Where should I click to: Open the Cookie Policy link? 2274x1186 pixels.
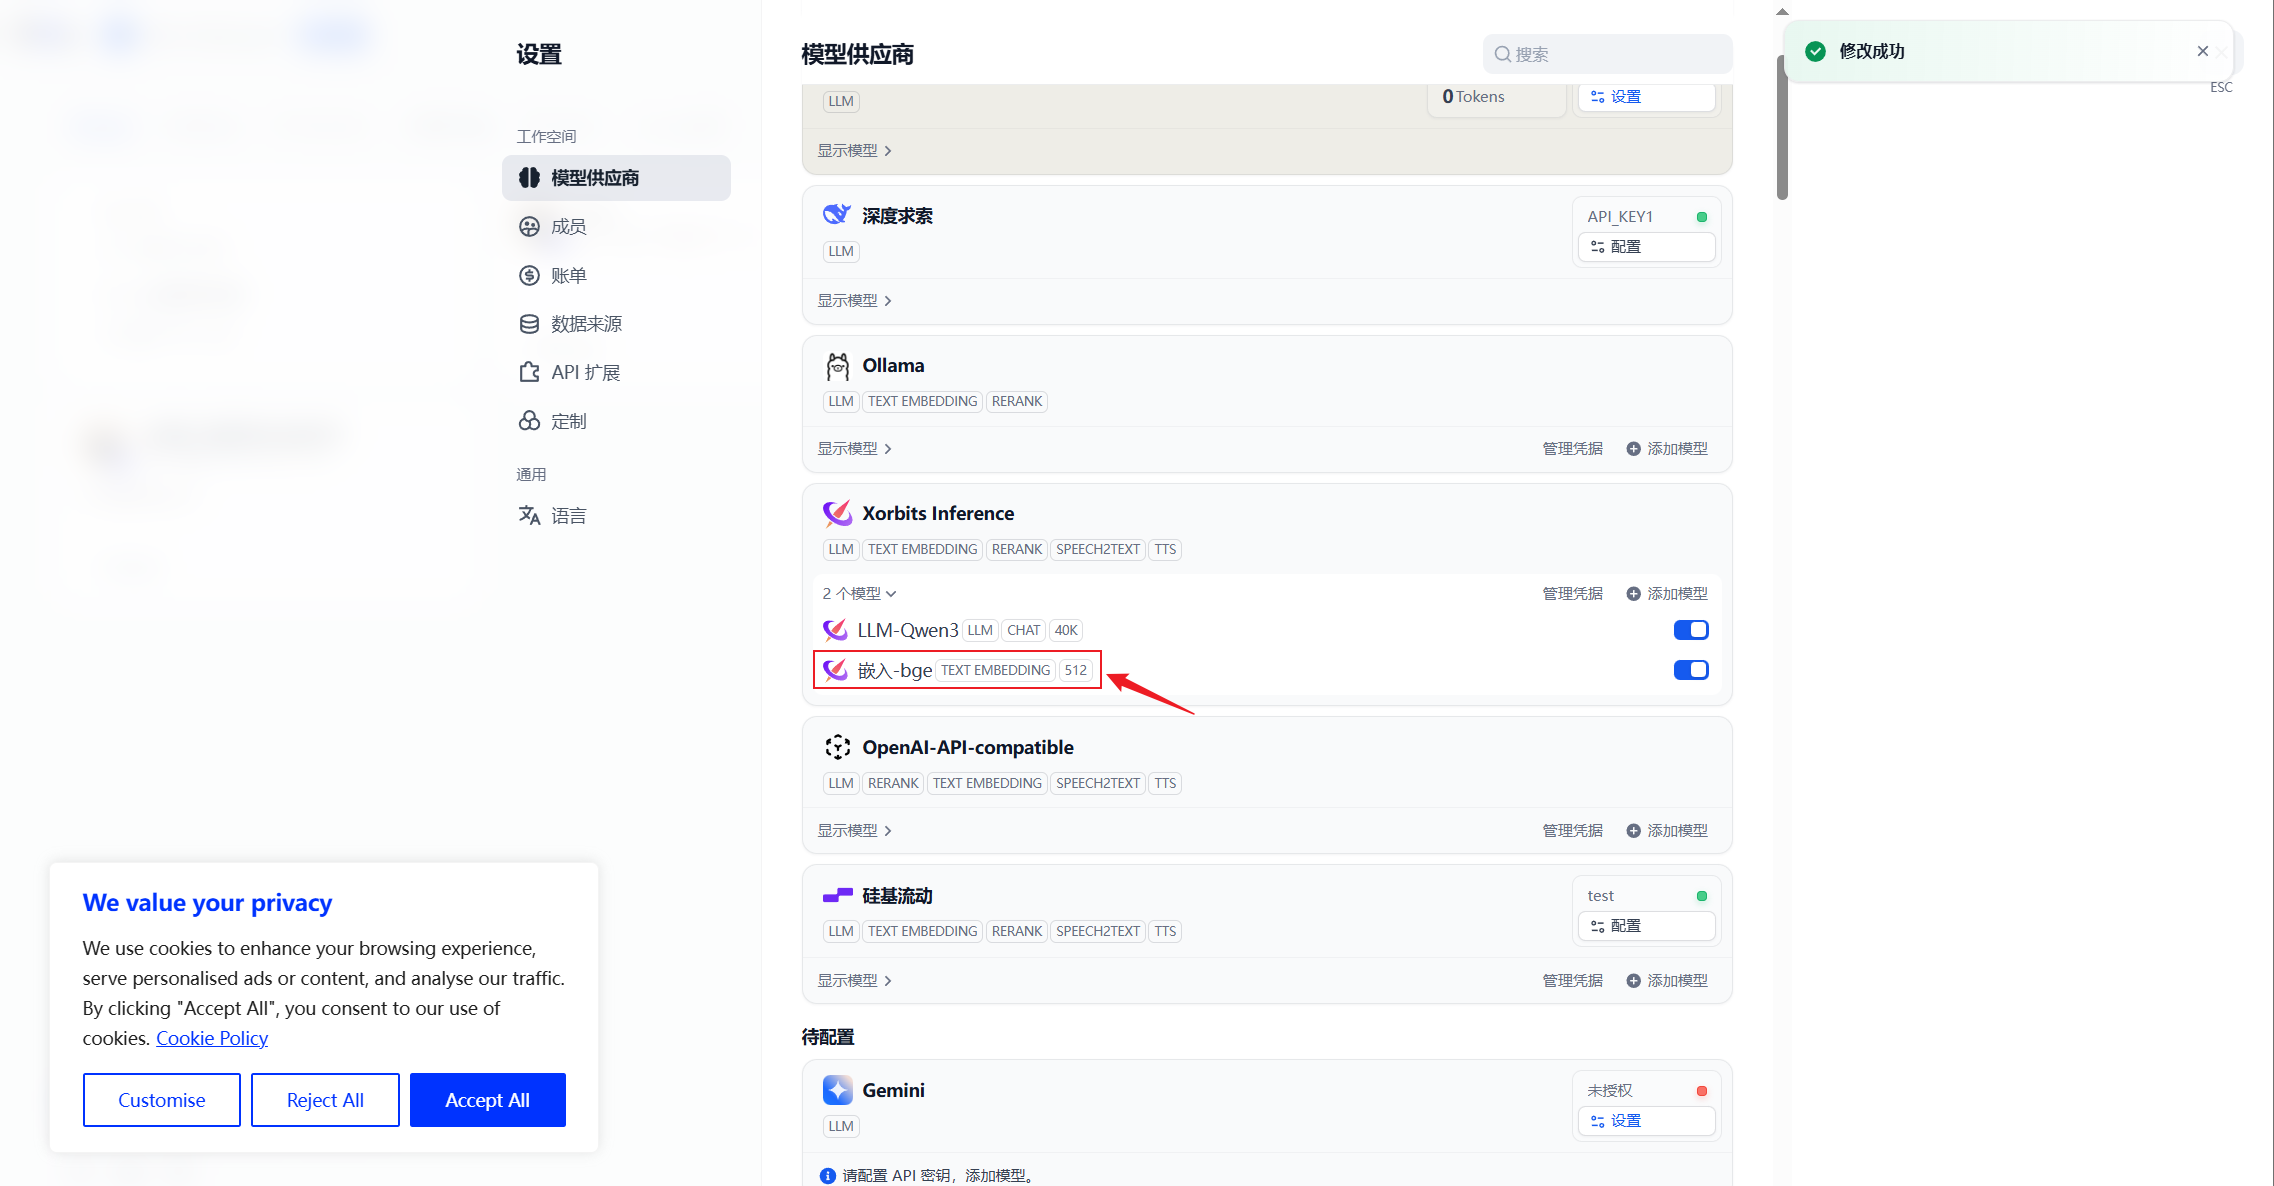[x=212, y=1038]
